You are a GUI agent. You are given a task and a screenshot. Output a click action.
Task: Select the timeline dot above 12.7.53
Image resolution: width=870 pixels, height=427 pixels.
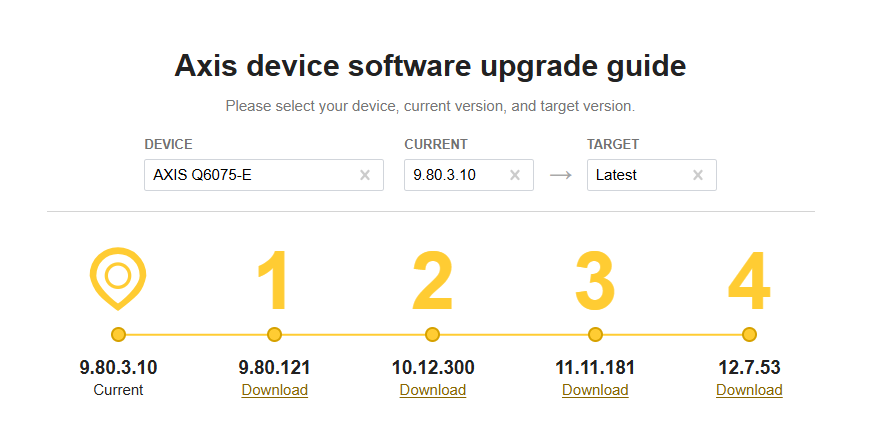(x=749, y=334)
